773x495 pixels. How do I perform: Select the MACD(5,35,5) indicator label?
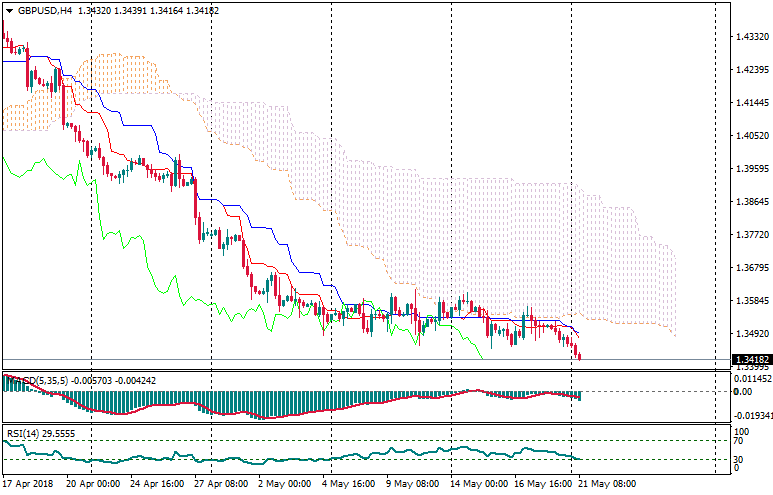coord(35,380)
